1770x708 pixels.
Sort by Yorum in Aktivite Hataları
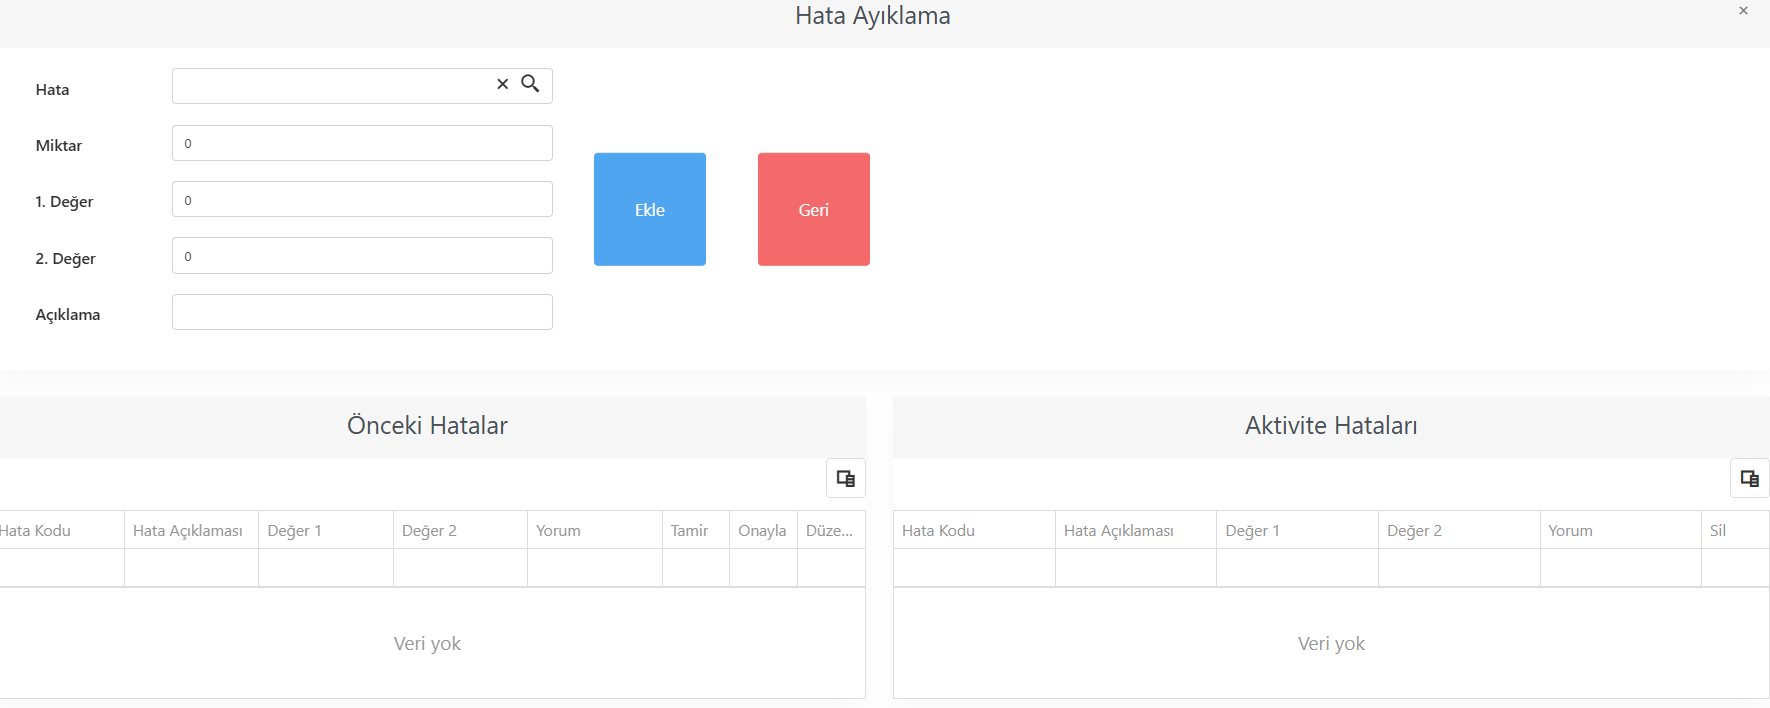coord(1621,530)
